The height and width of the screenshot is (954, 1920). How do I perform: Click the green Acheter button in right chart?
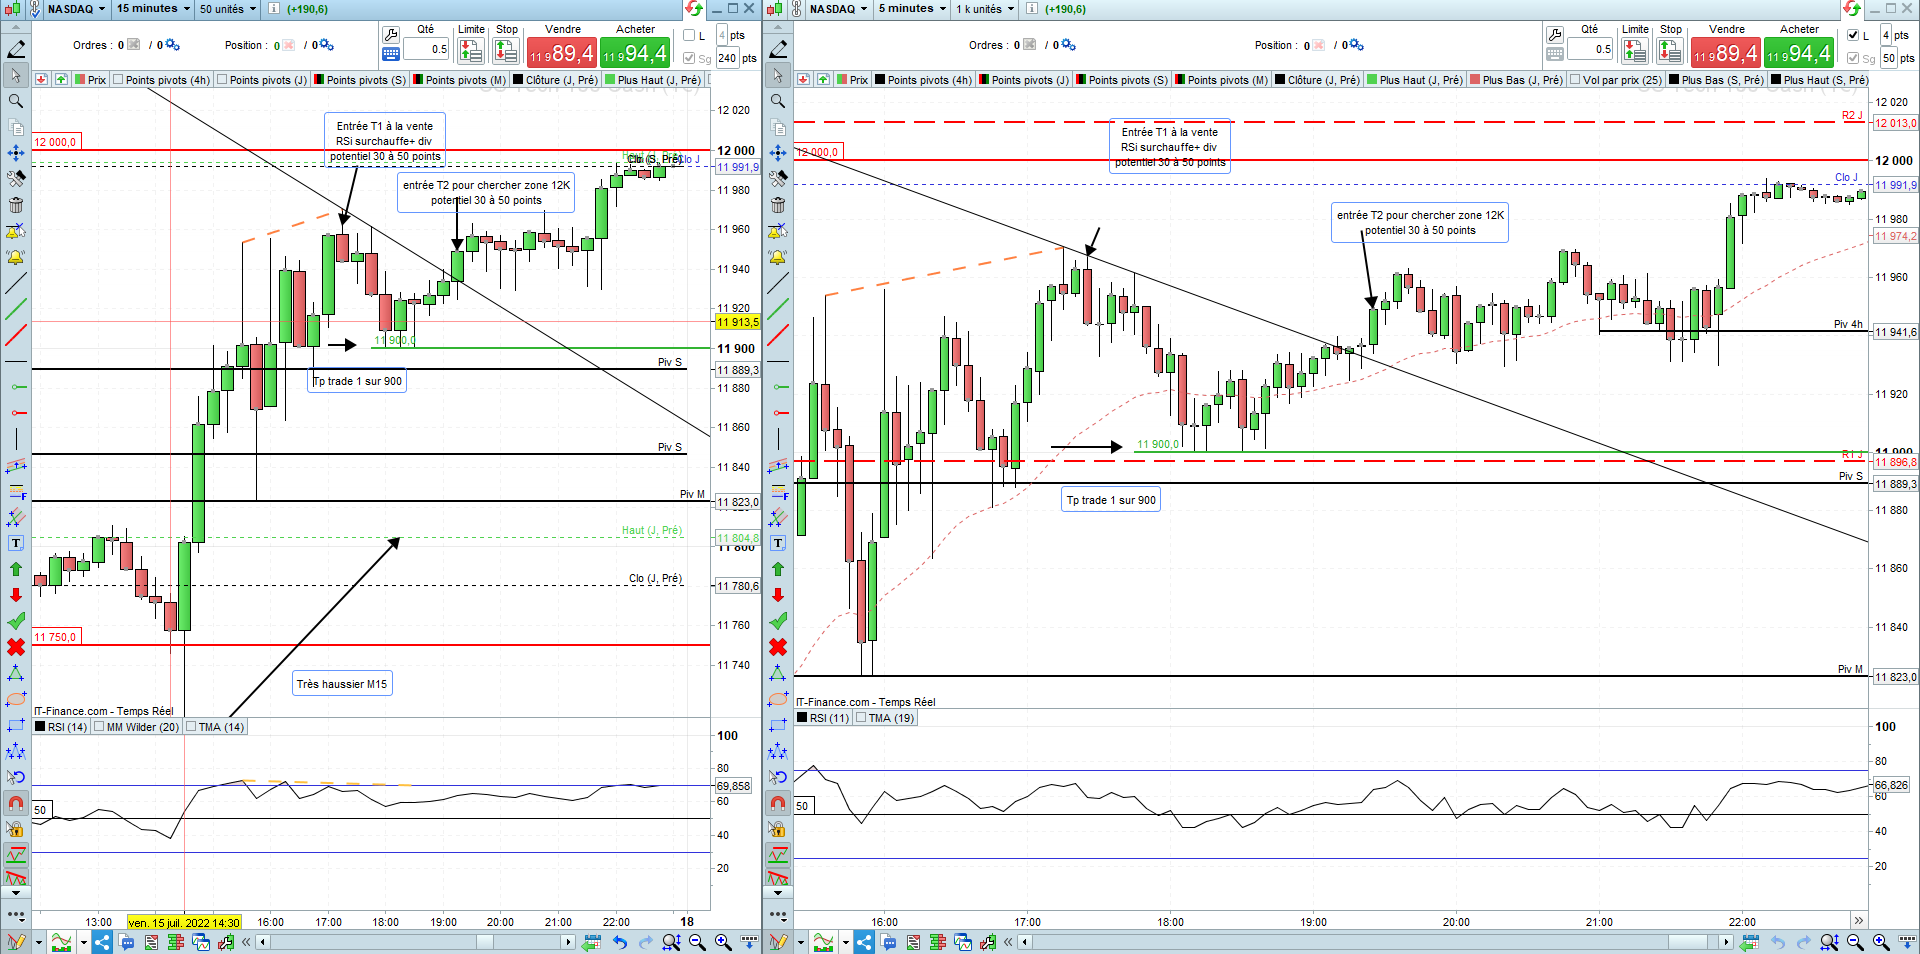click(x=1799, y=53)
